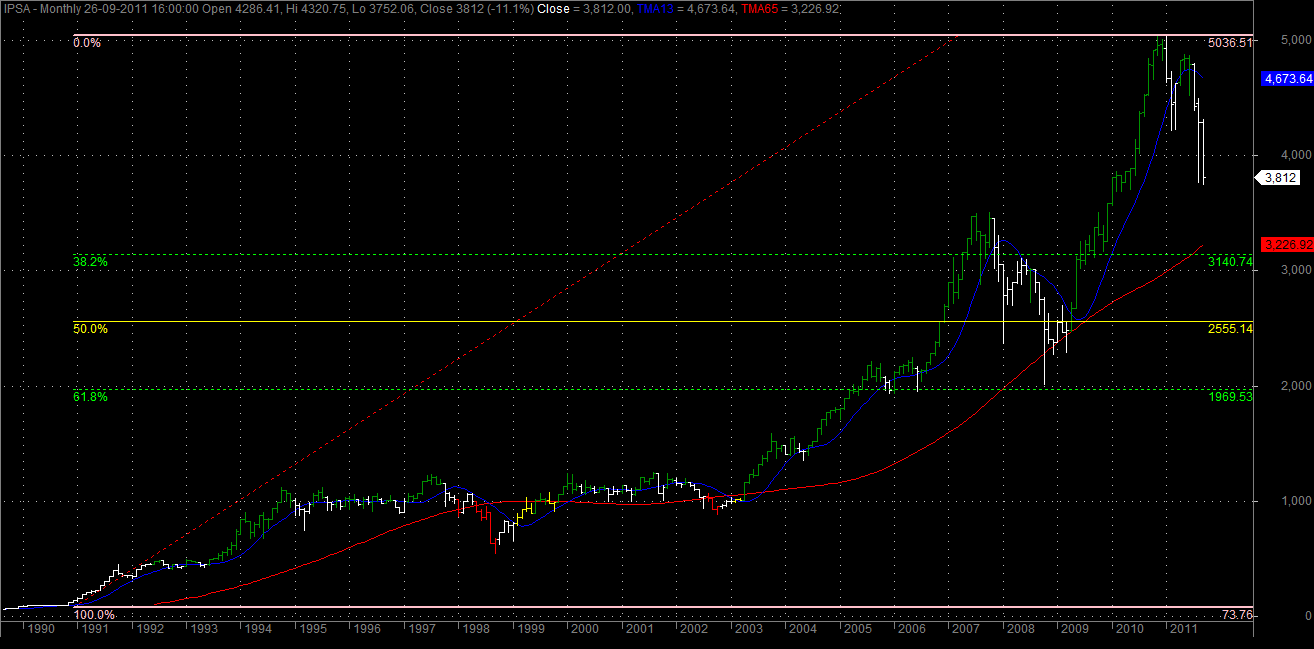Click the 2555.14 Fibonacci price value
This screenshot has width=1314, height=649.
point(1230,328)
